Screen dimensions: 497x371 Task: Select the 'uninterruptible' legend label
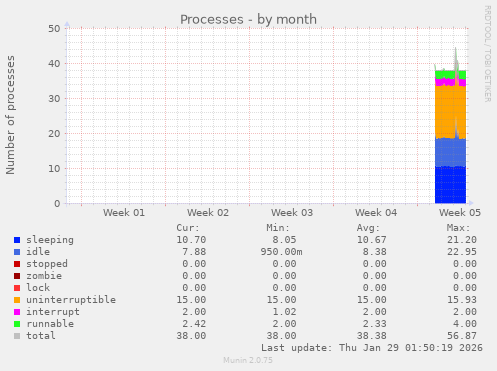click(x=71, y=300)
